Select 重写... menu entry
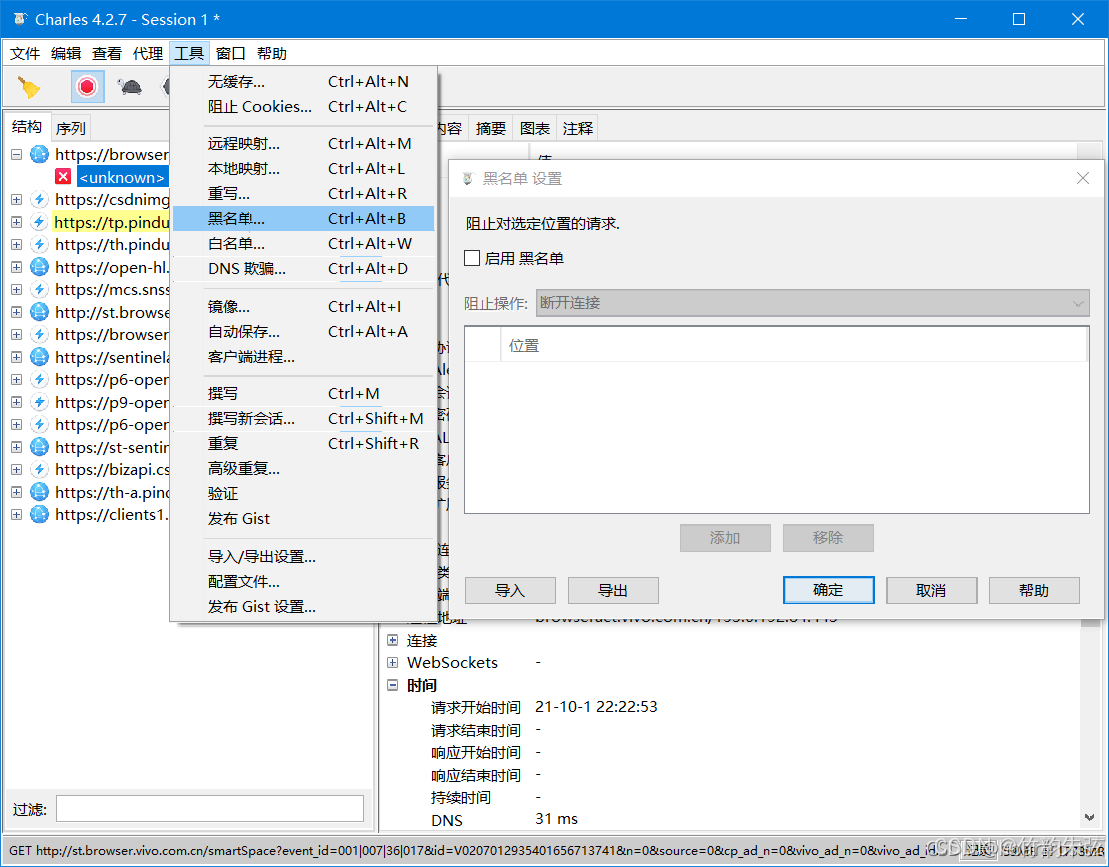Screen dimensions: 1109x867 pyautogui.click(x=303, y=193)
